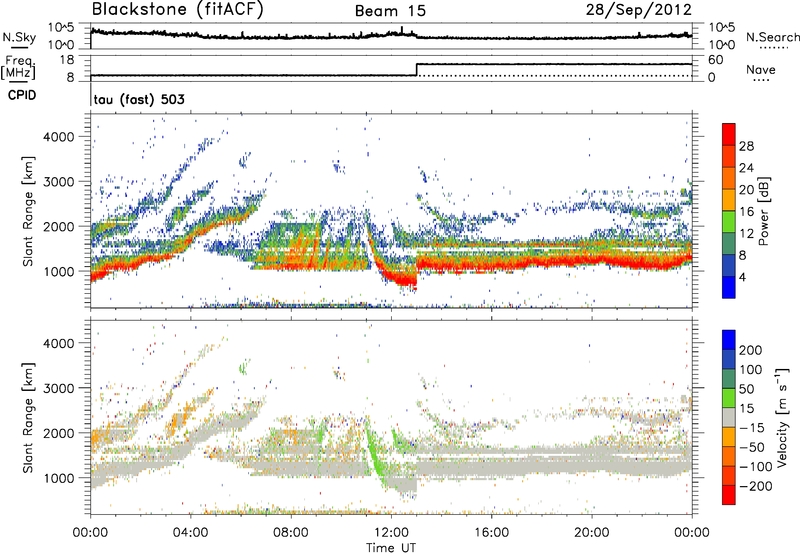Viewport: 800px width, 554px height.
Task: Select the "4" power colorbar label
Action: pyautogui.click(x=742, y=277)
